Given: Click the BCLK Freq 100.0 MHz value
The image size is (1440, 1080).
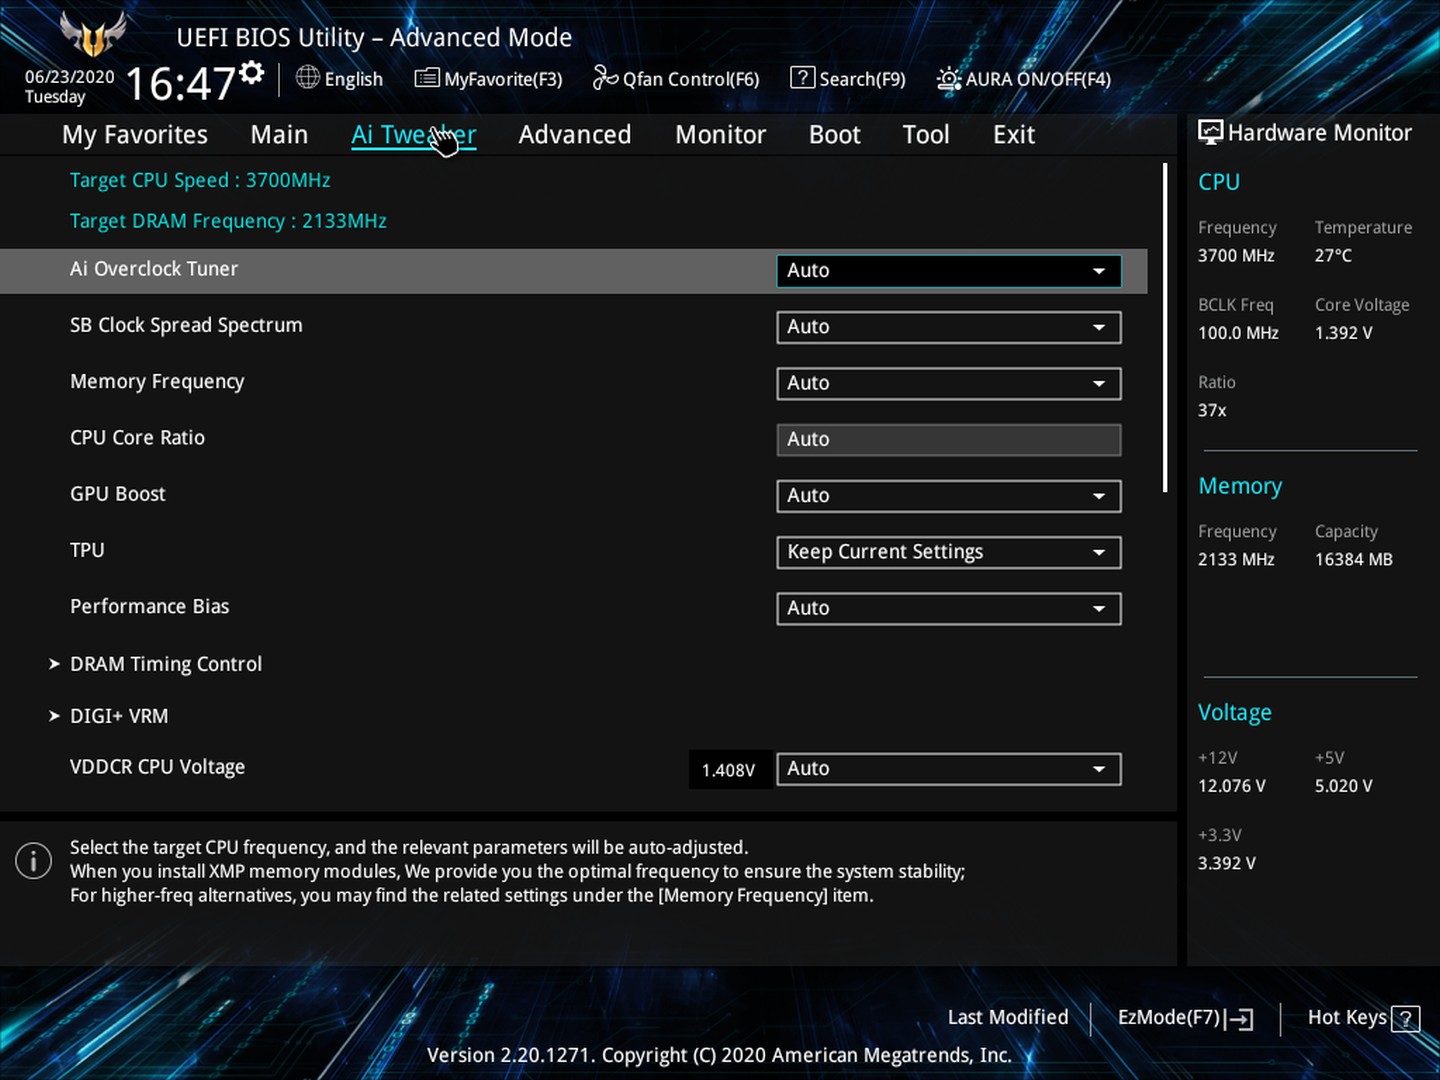Looking at the screenshot, I should pyautogui.click(x=1238, y=333).
